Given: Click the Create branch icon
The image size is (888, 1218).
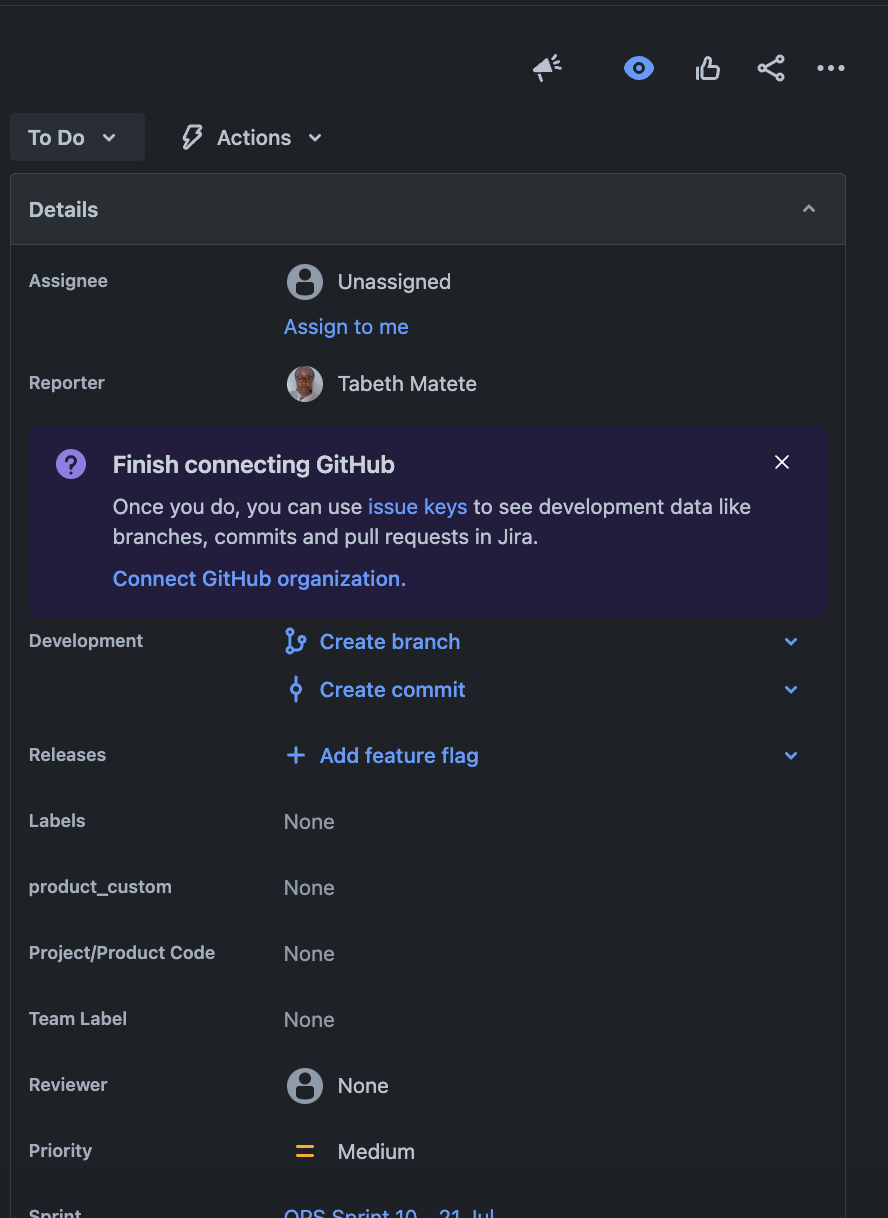Looking at the screenshot, I should [x=296, y=641].
